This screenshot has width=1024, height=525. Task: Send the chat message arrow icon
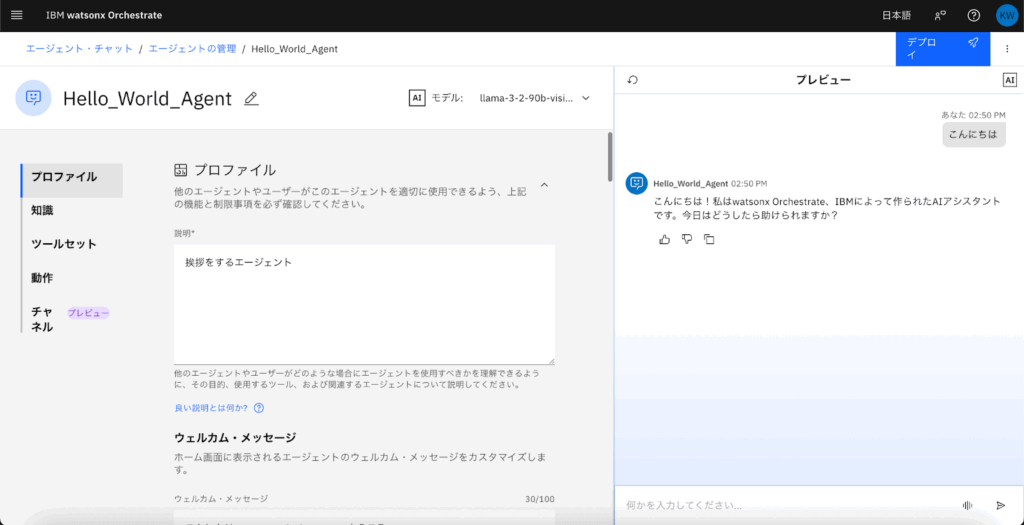(1000, 505)
